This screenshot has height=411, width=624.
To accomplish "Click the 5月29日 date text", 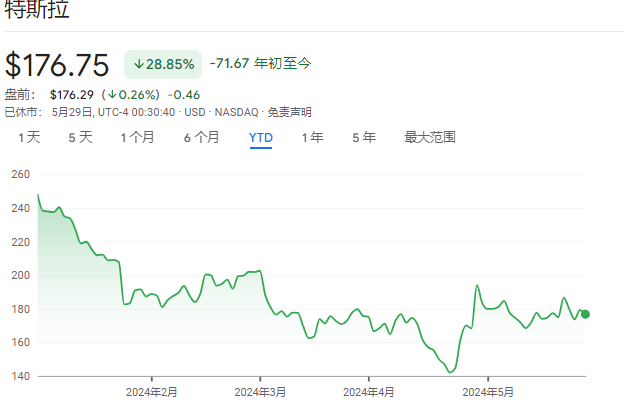I will pos(72,112).
